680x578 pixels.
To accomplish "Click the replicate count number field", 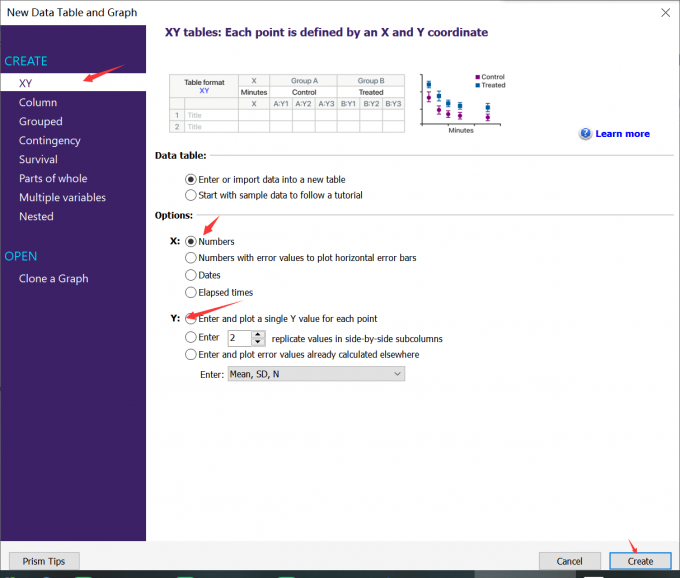I will point(239,338).
